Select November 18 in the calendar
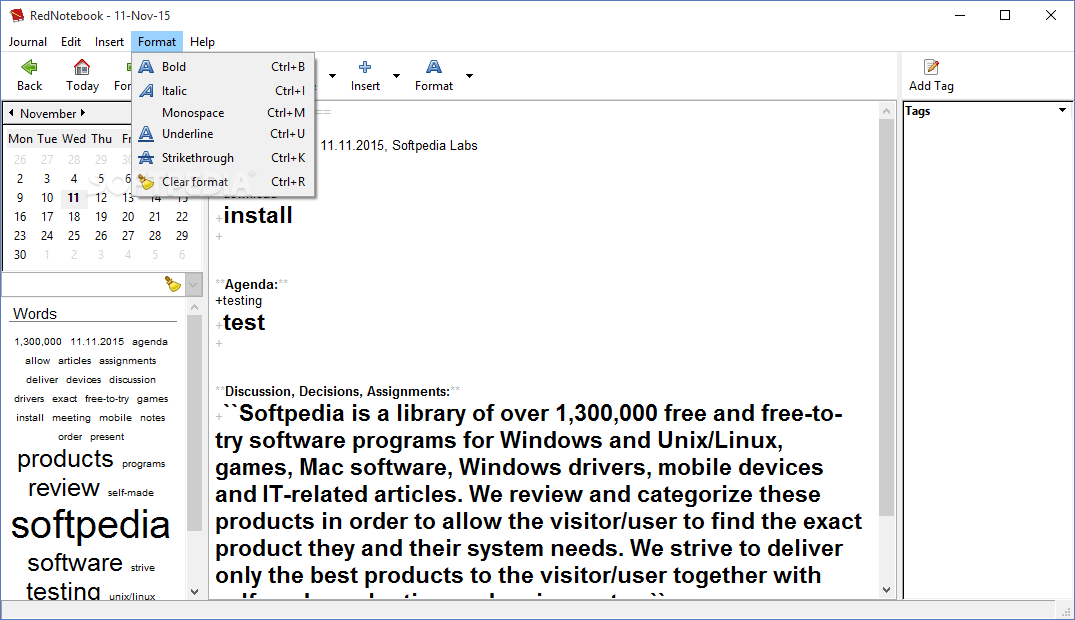Viewport: 1075px width, 620px height. (74, 217)
